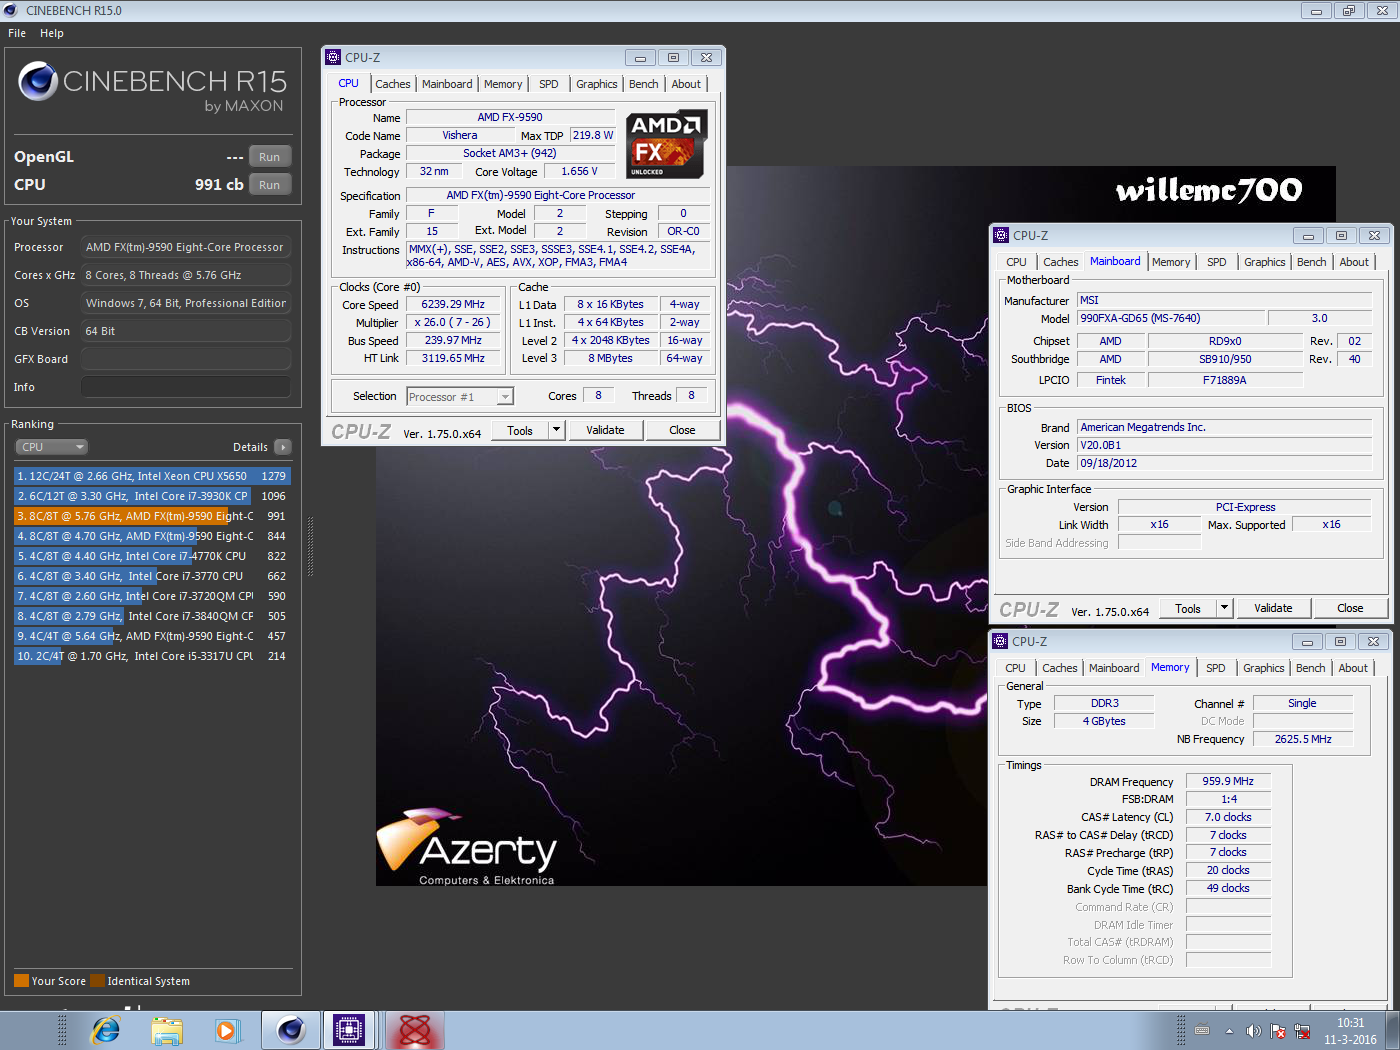Viewport: 1400px width, 1050px height.
Task: Click the DRAM Frequency value 959.9 MHz
Action: pyautogui.click(x=1228, y=781)
